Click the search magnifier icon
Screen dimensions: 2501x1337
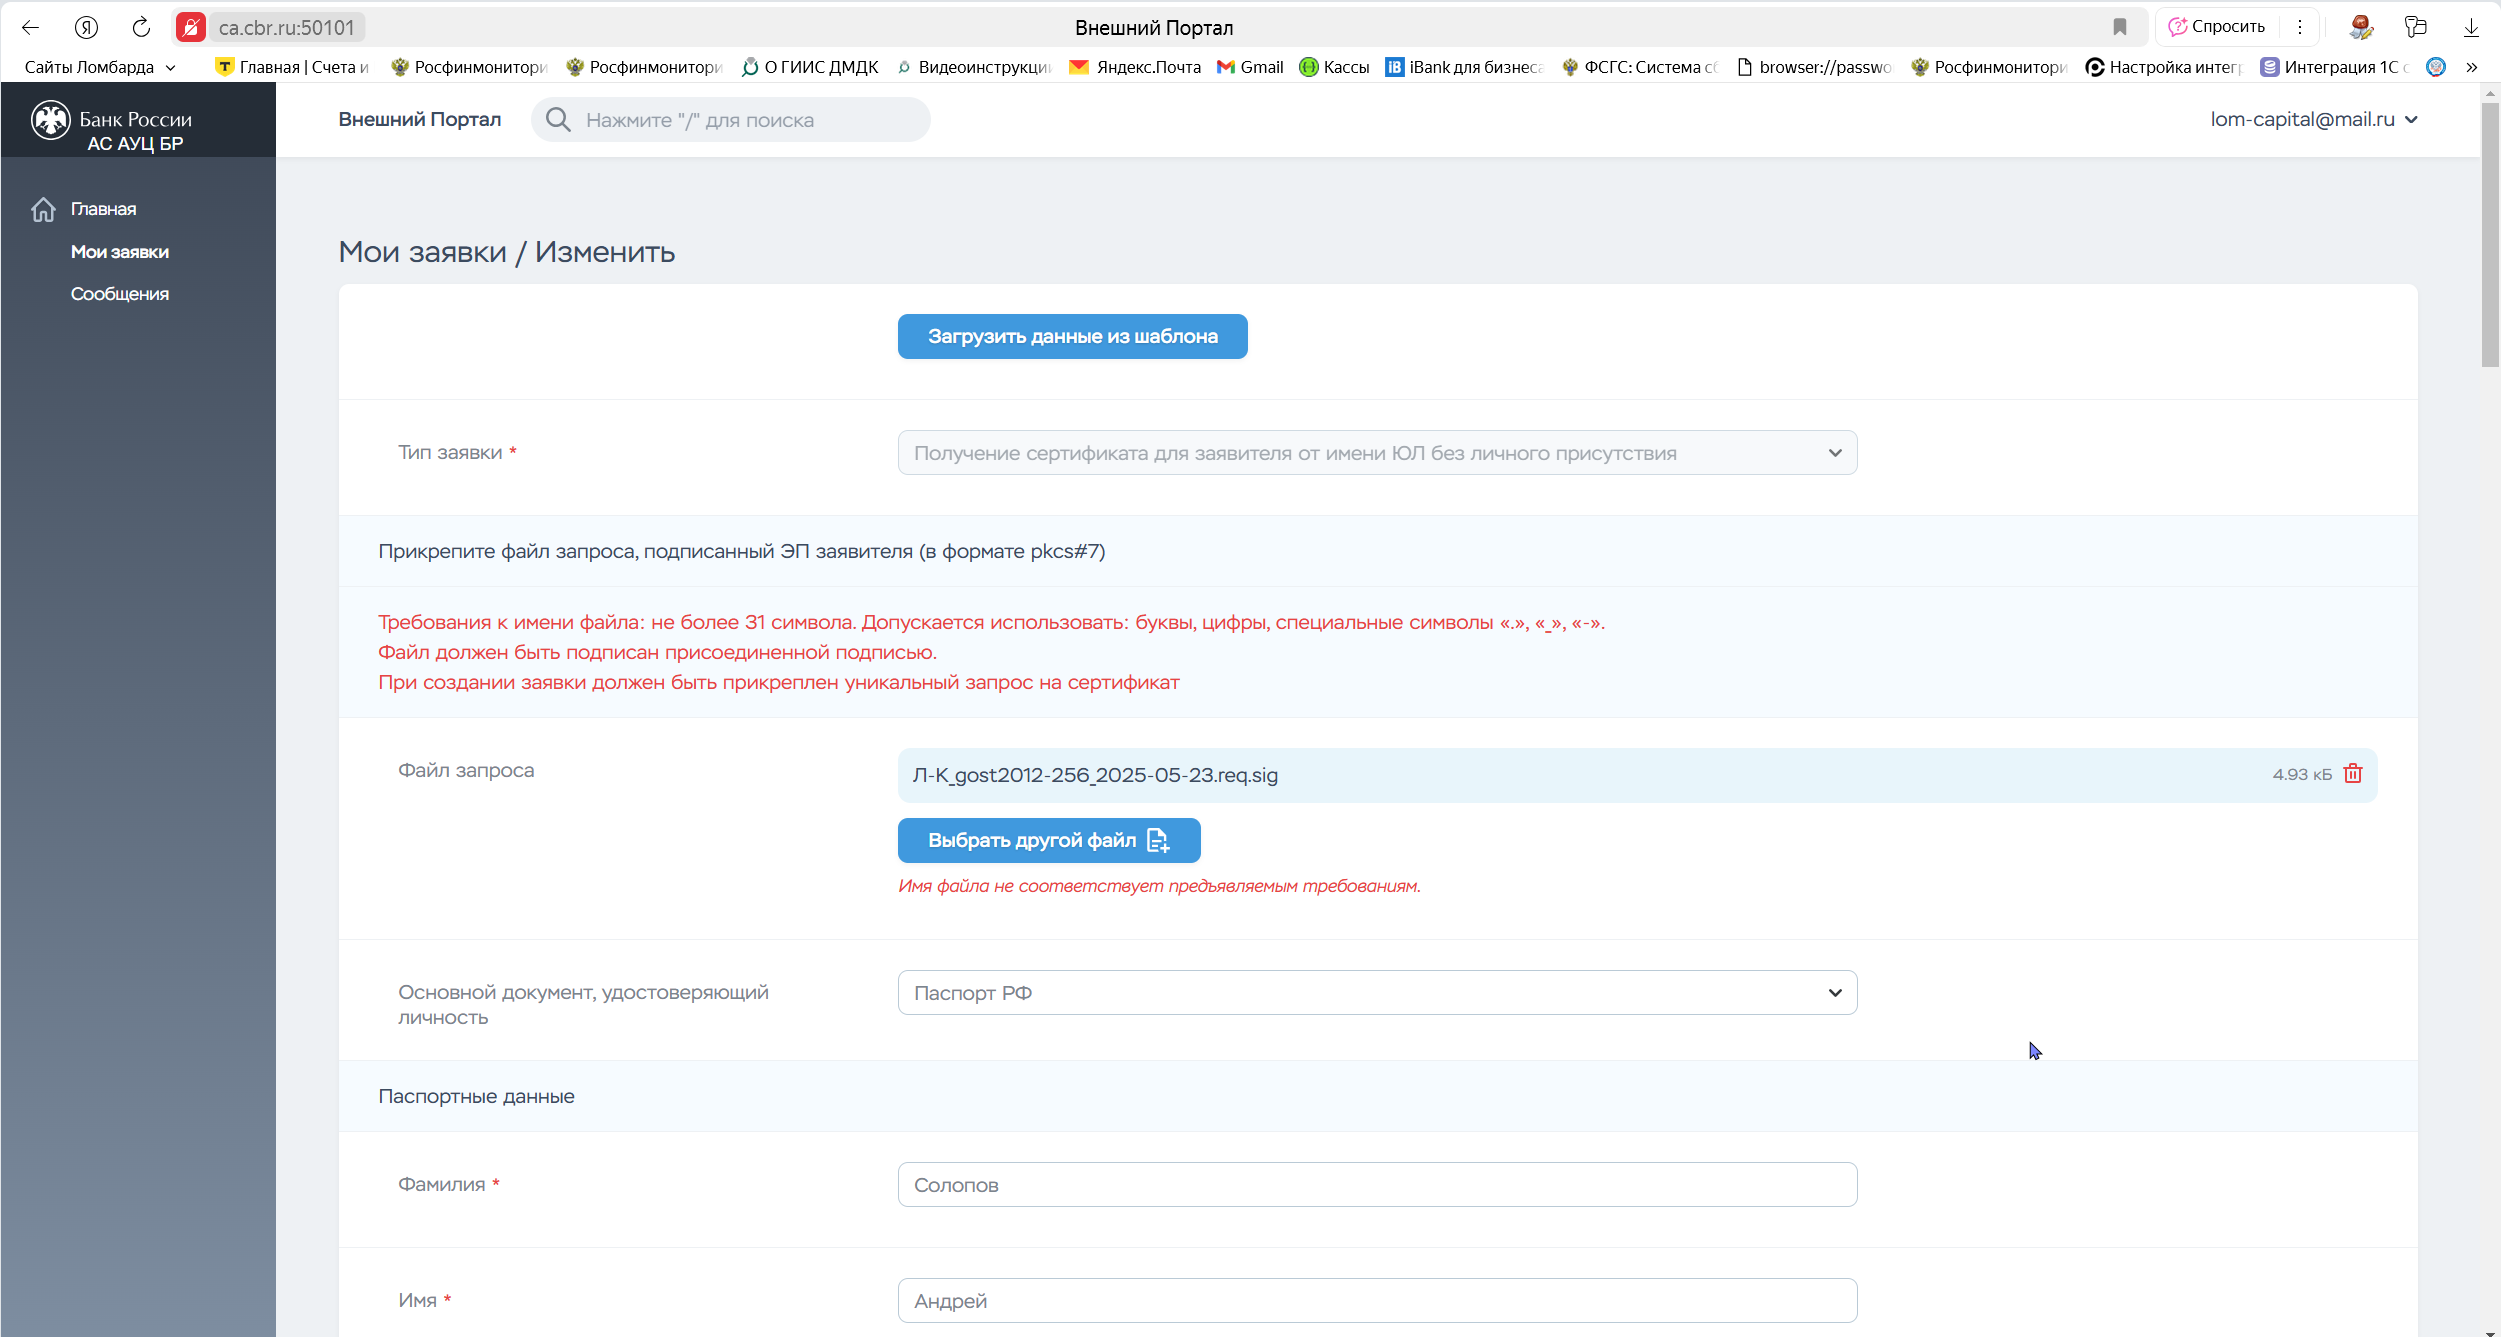tap(558, 120)
